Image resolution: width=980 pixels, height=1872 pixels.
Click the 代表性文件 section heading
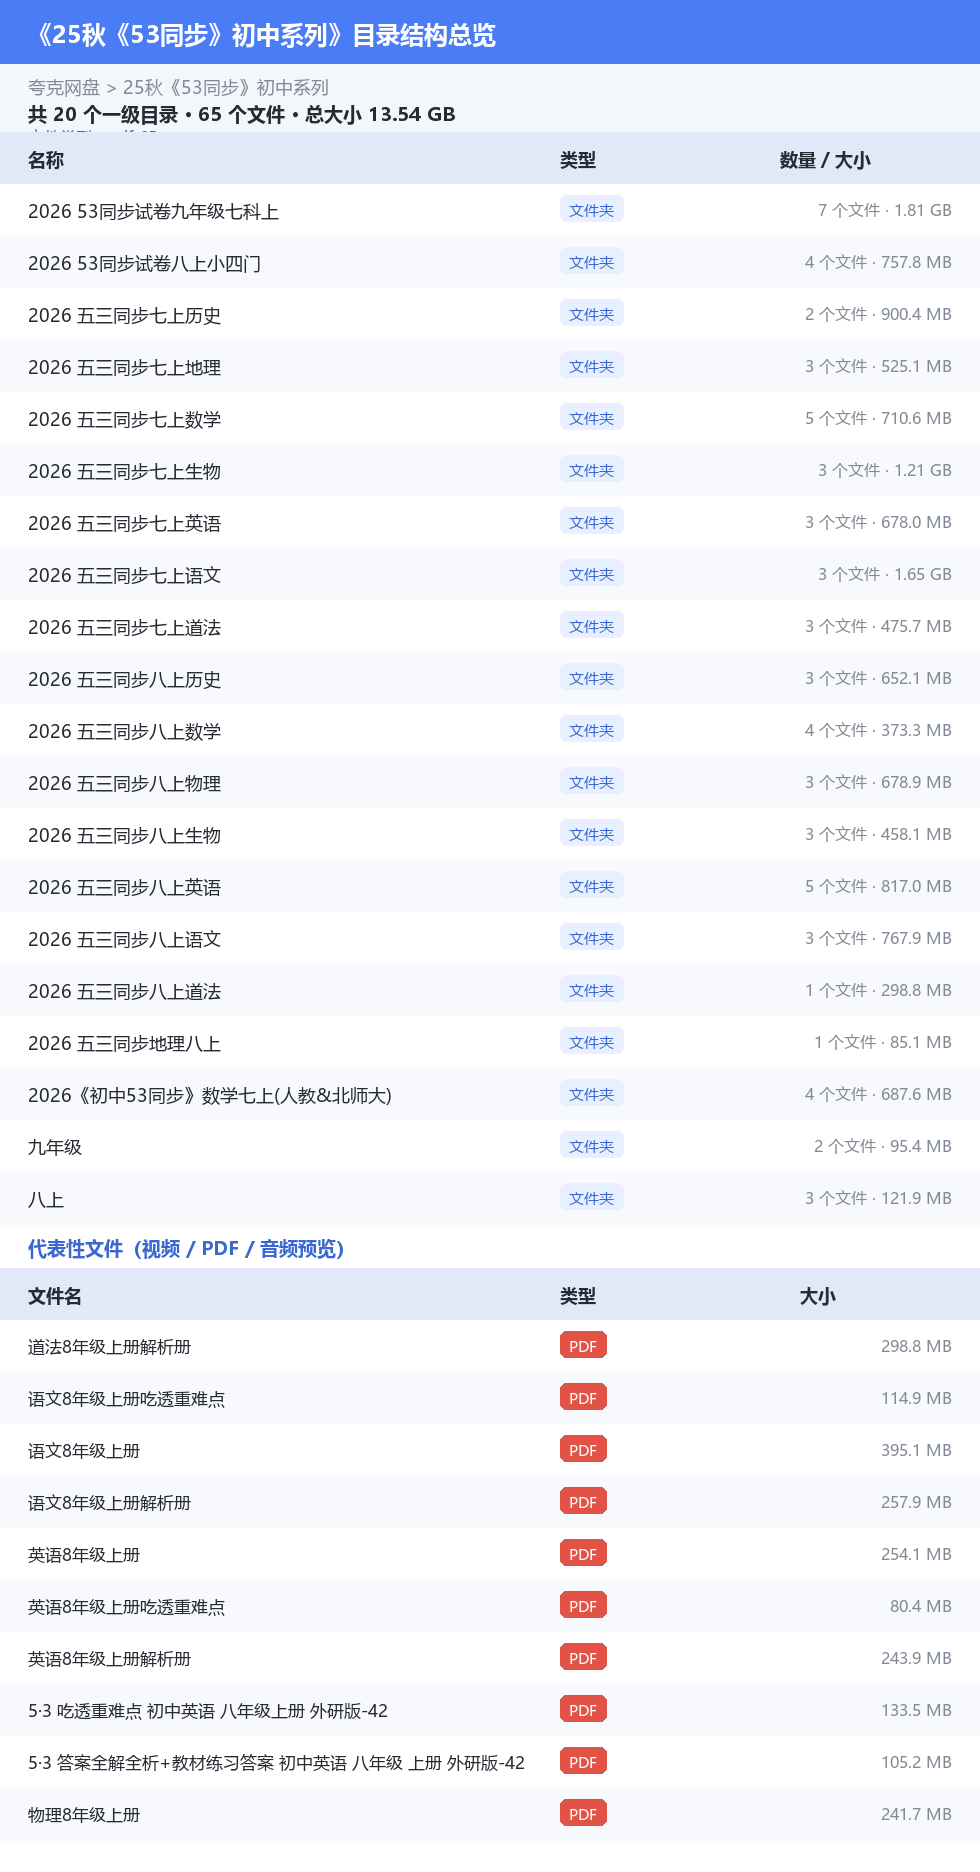pyautogui.click(x=186, y=1249)
